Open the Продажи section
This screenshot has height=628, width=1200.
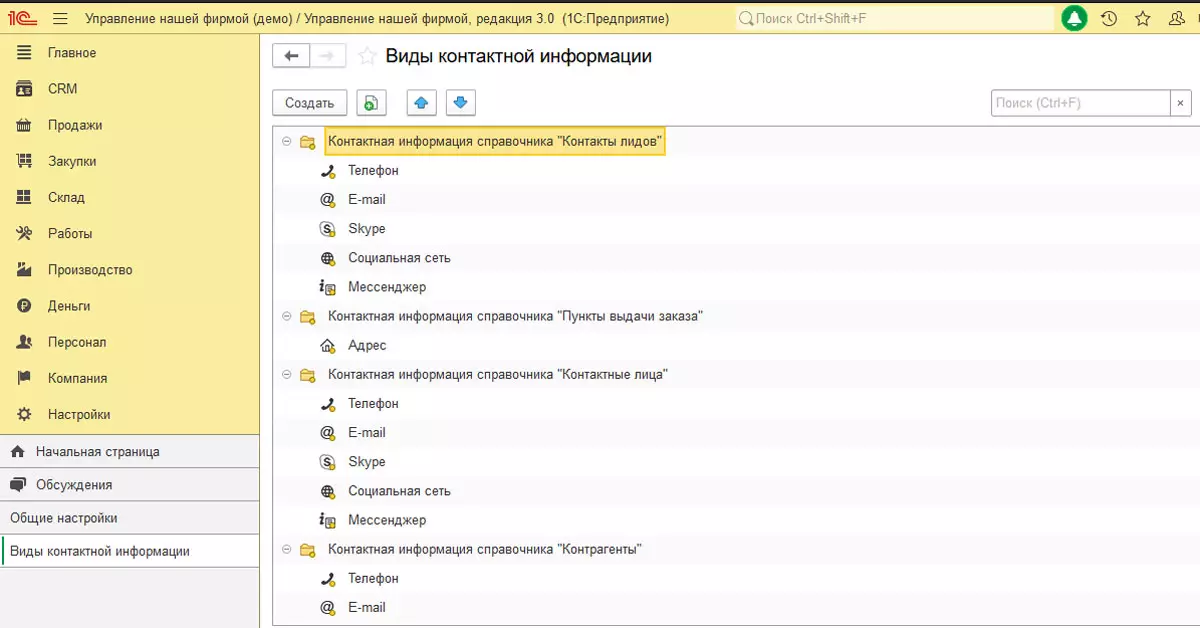point(75,125)
